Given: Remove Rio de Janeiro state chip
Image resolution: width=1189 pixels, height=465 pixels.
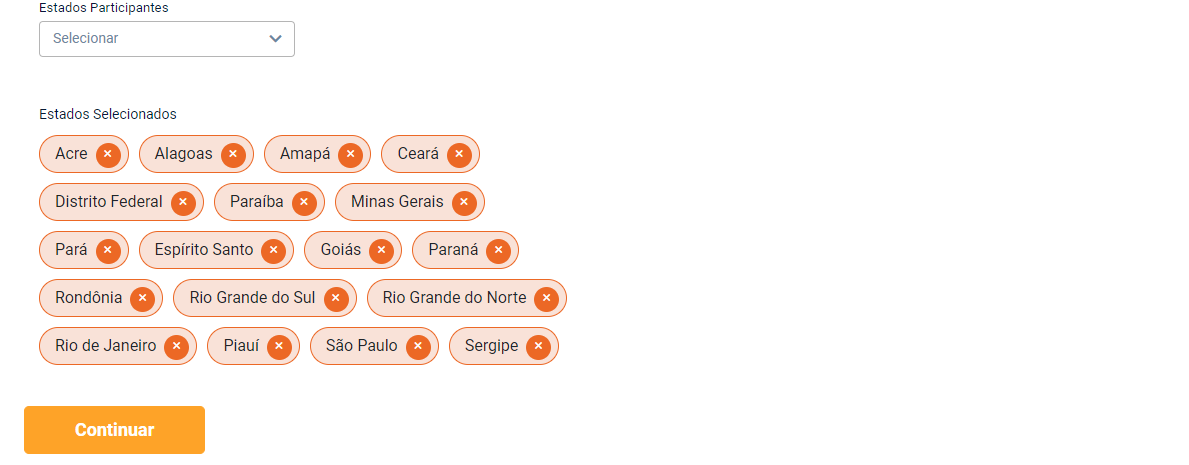Looking at the screenshot, I should pos(176,346).
